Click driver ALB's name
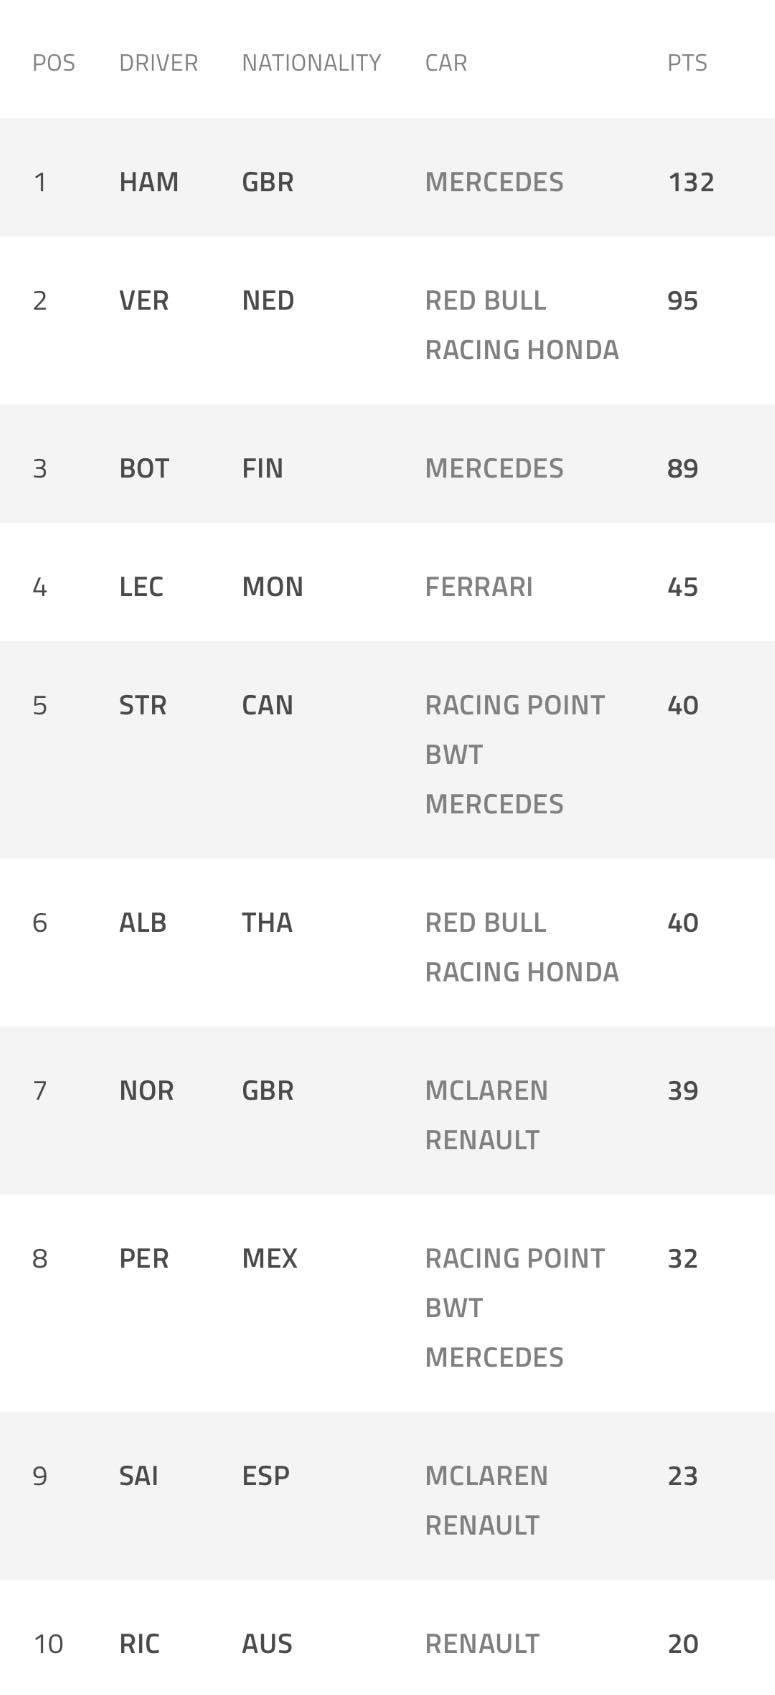 tap(143, 923)
